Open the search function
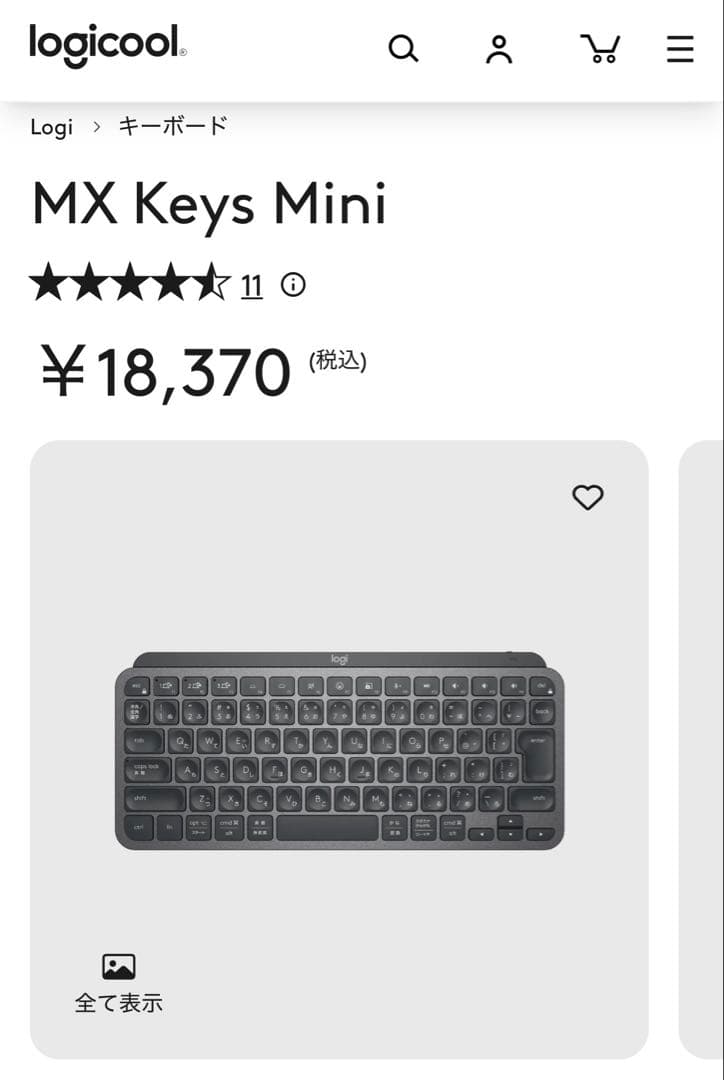 (403, 47)
